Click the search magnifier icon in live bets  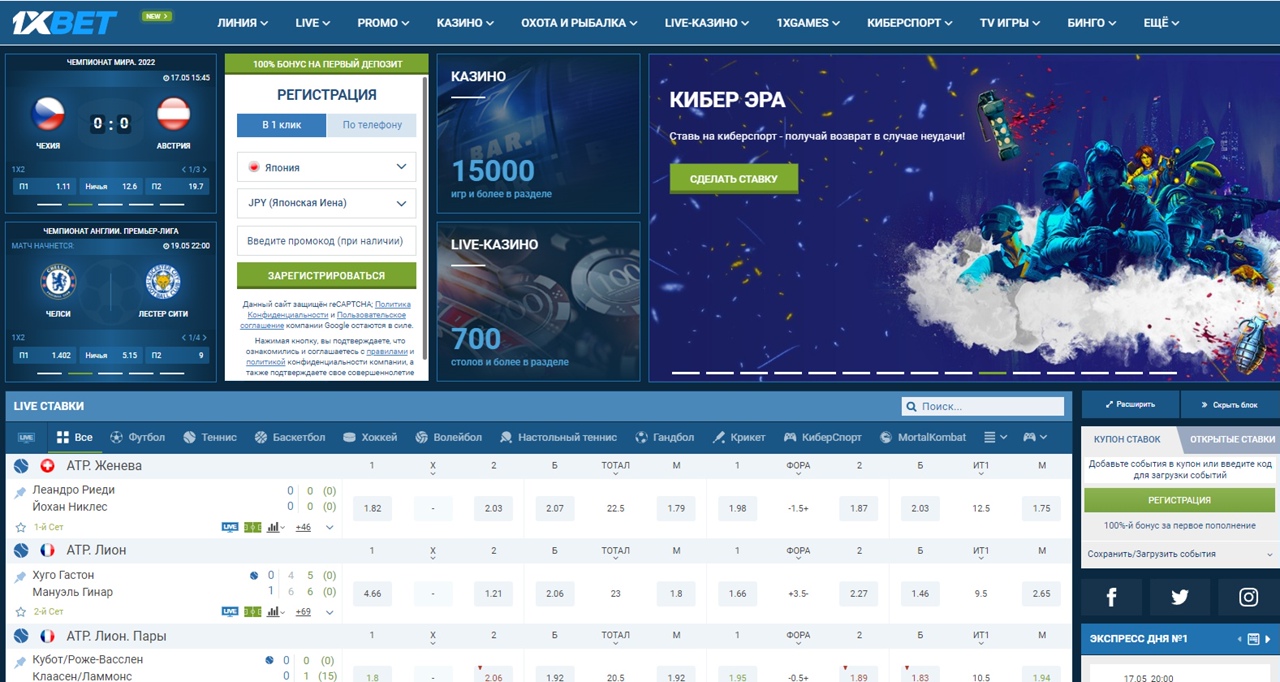pos(911,407)
